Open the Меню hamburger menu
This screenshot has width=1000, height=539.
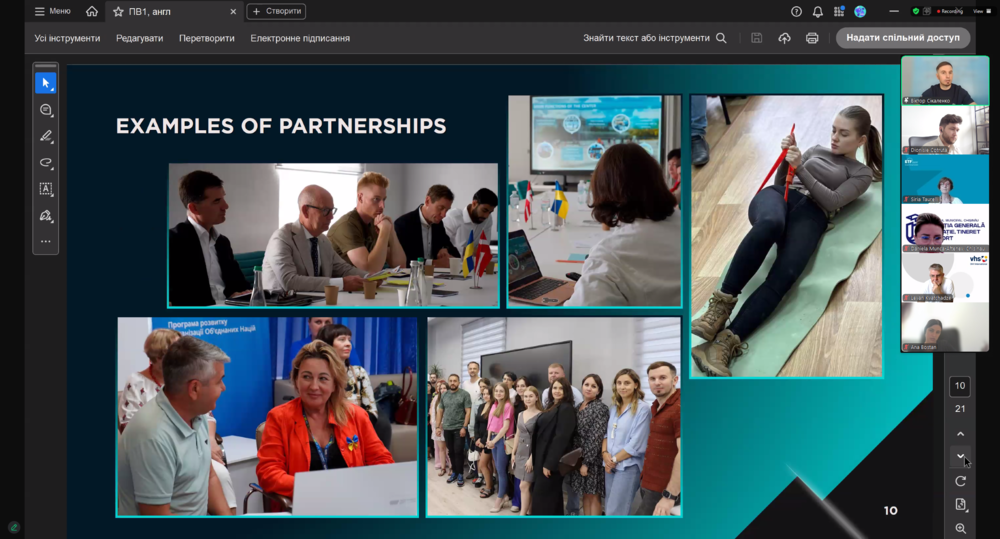(52, 12)
